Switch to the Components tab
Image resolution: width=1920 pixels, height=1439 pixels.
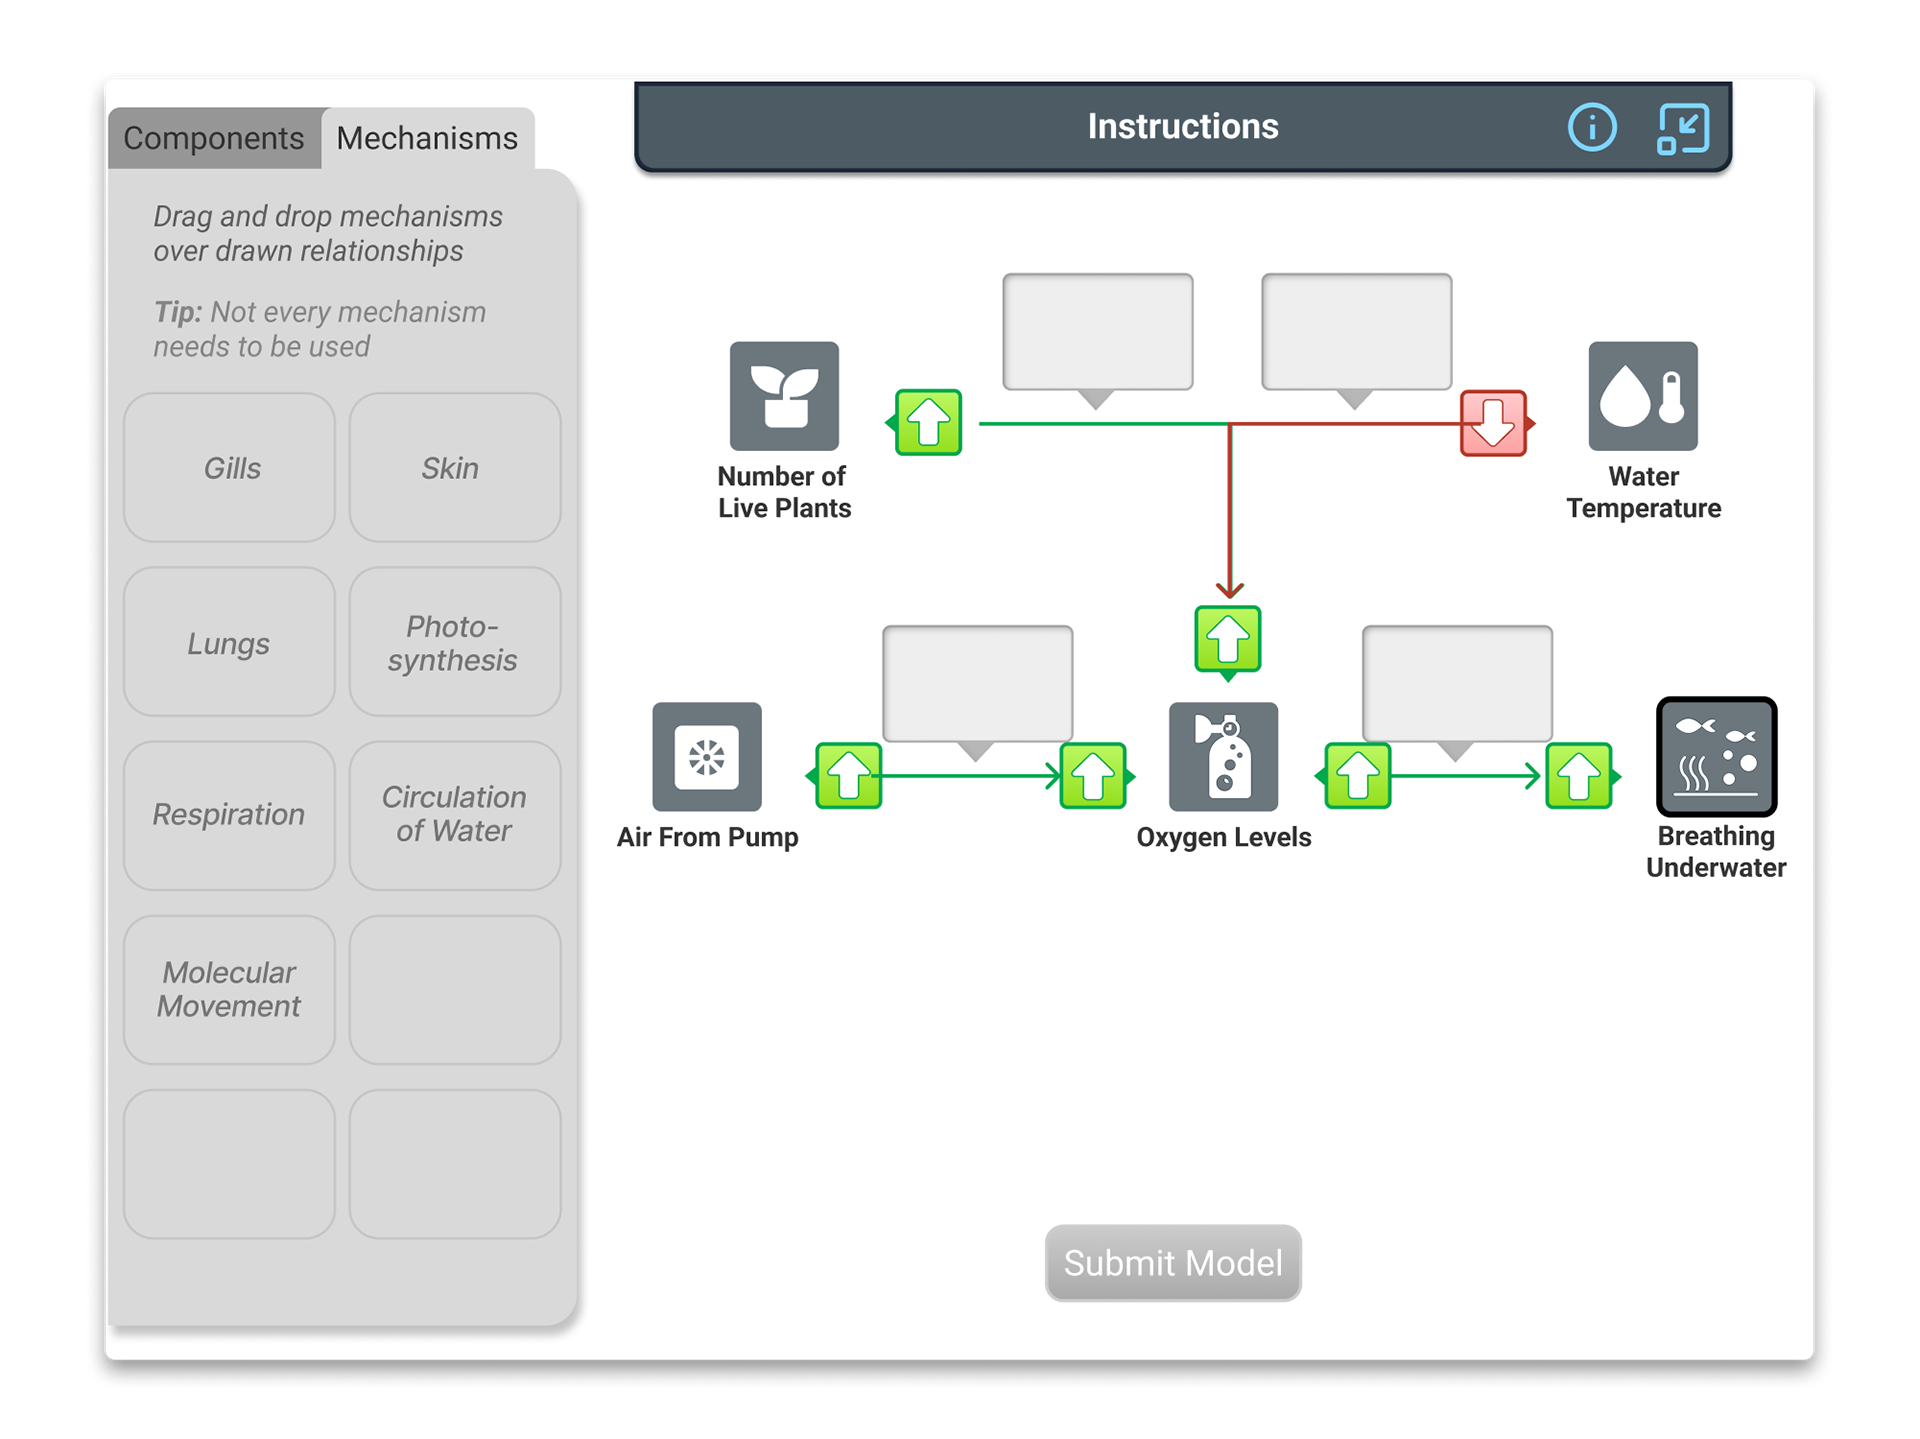pos(213,138)
